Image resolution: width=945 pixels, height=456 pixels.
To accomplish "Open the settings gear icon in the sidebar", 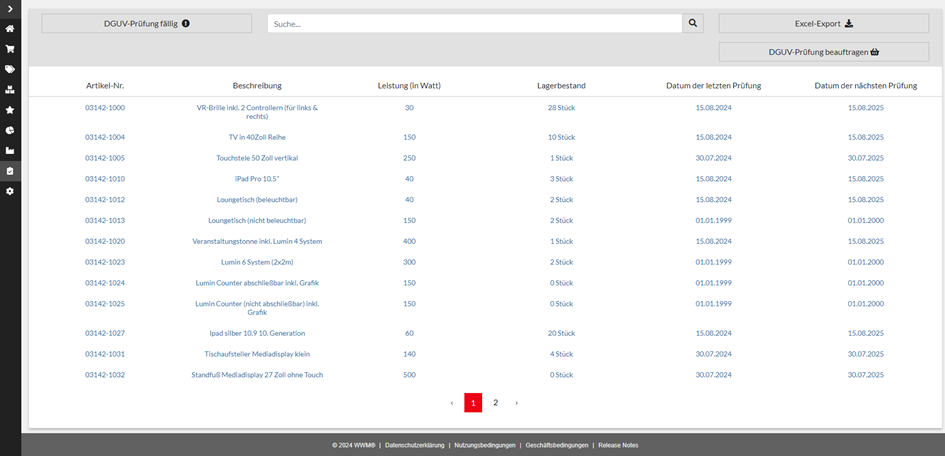I will pyautogui.click(x=10, y=191).
